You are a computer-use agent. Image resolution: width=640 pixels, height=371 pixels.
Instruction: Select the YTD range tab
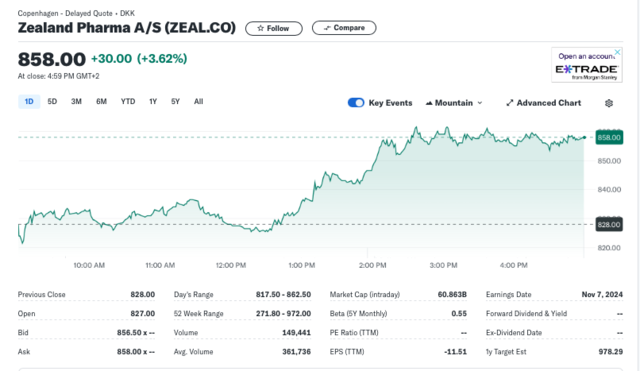(128, 102)
